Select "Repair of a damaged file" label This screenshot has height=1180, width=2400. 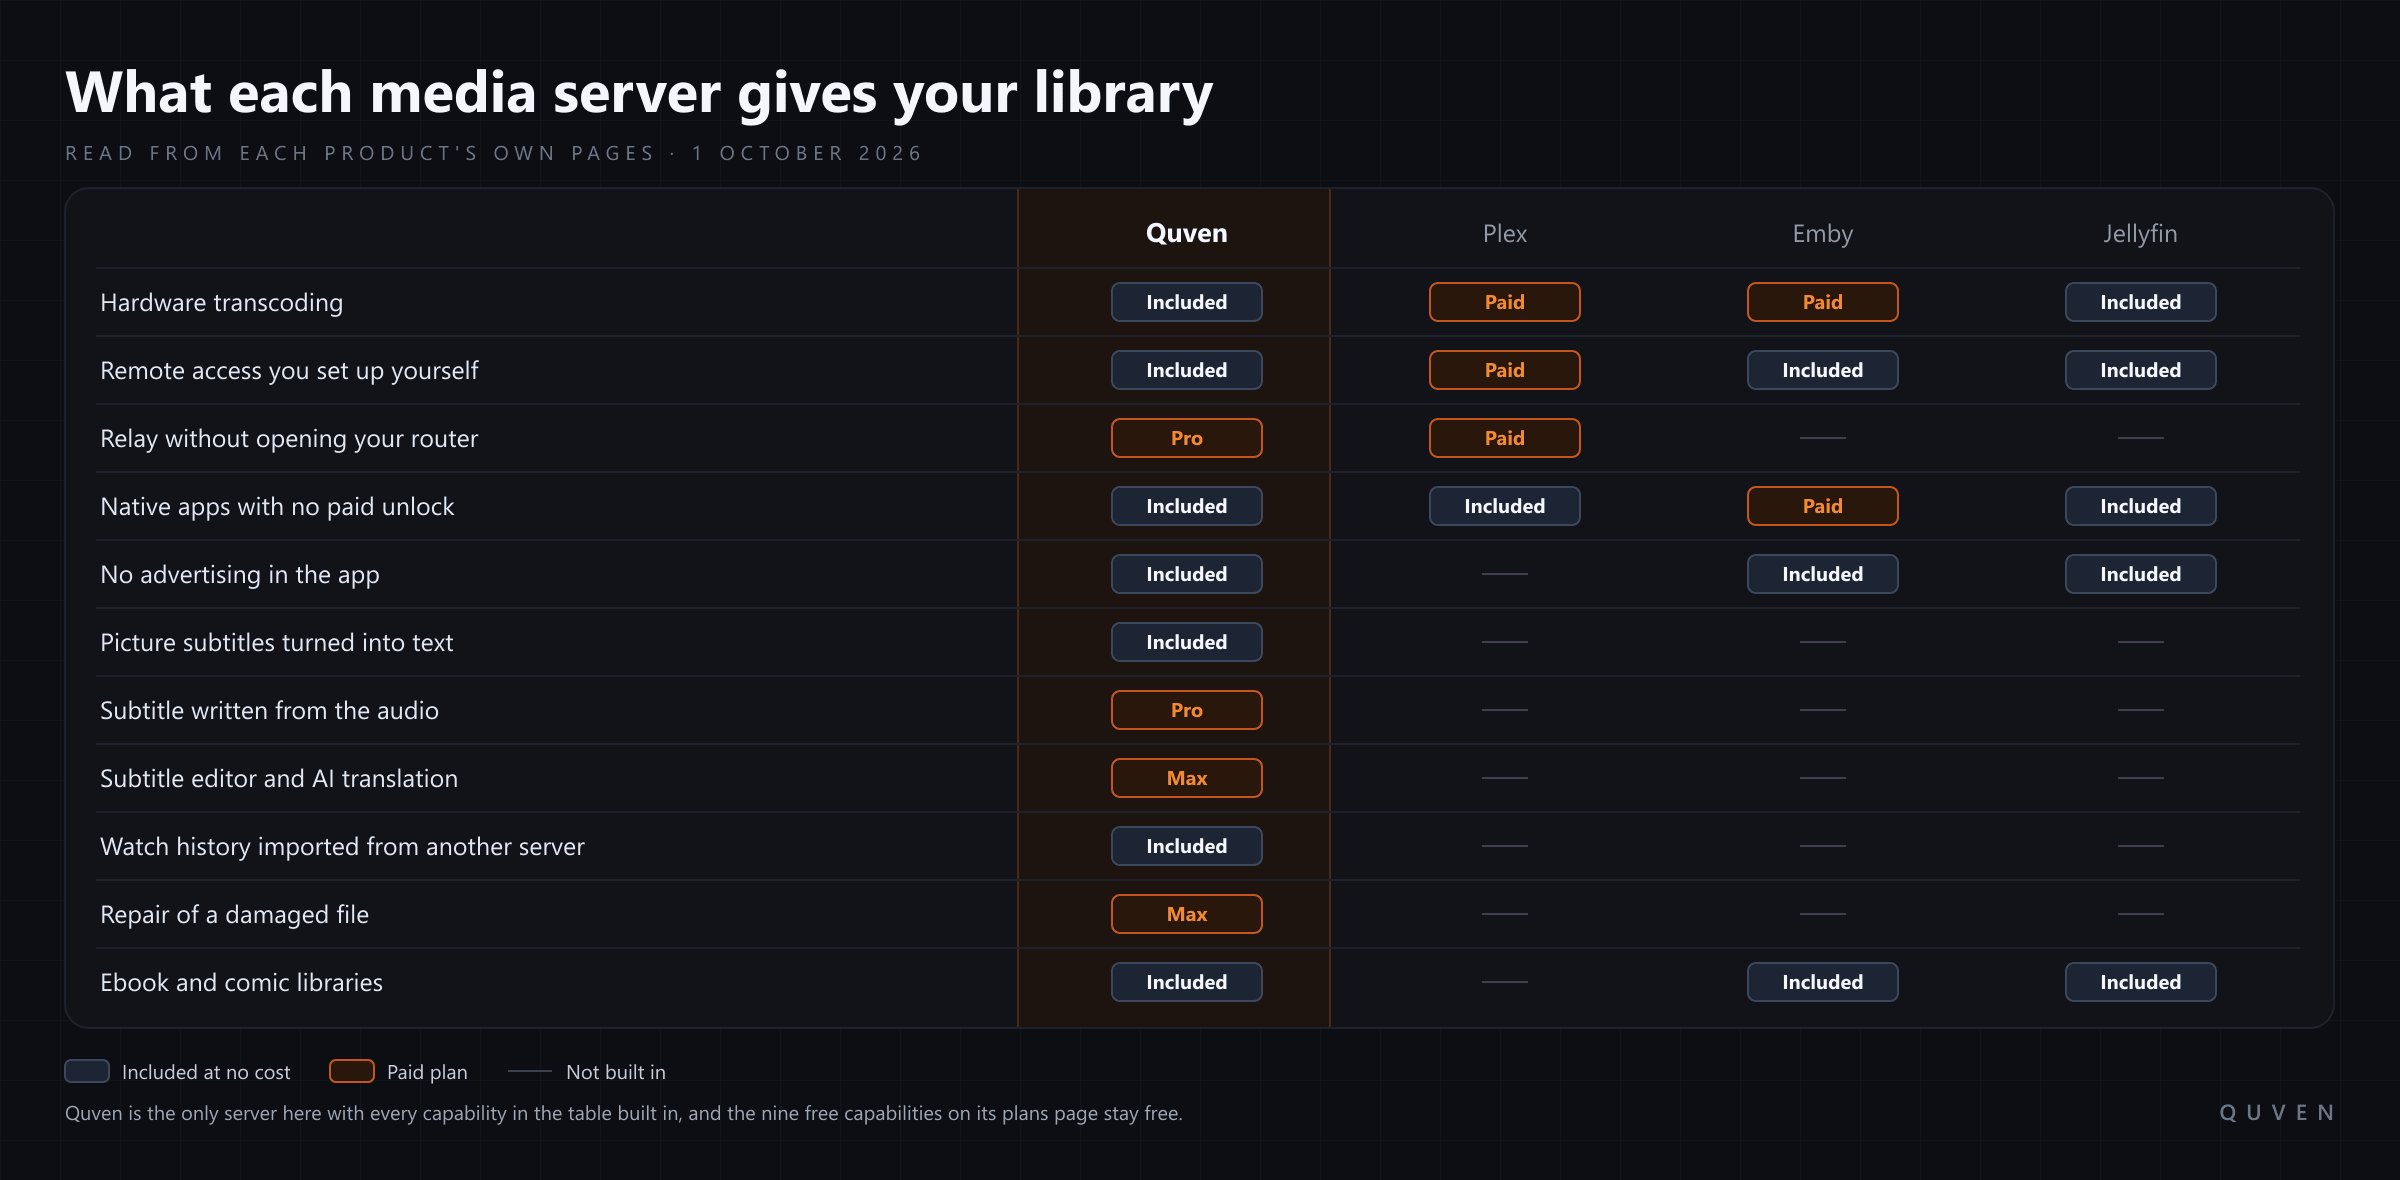tap(234, 914)
